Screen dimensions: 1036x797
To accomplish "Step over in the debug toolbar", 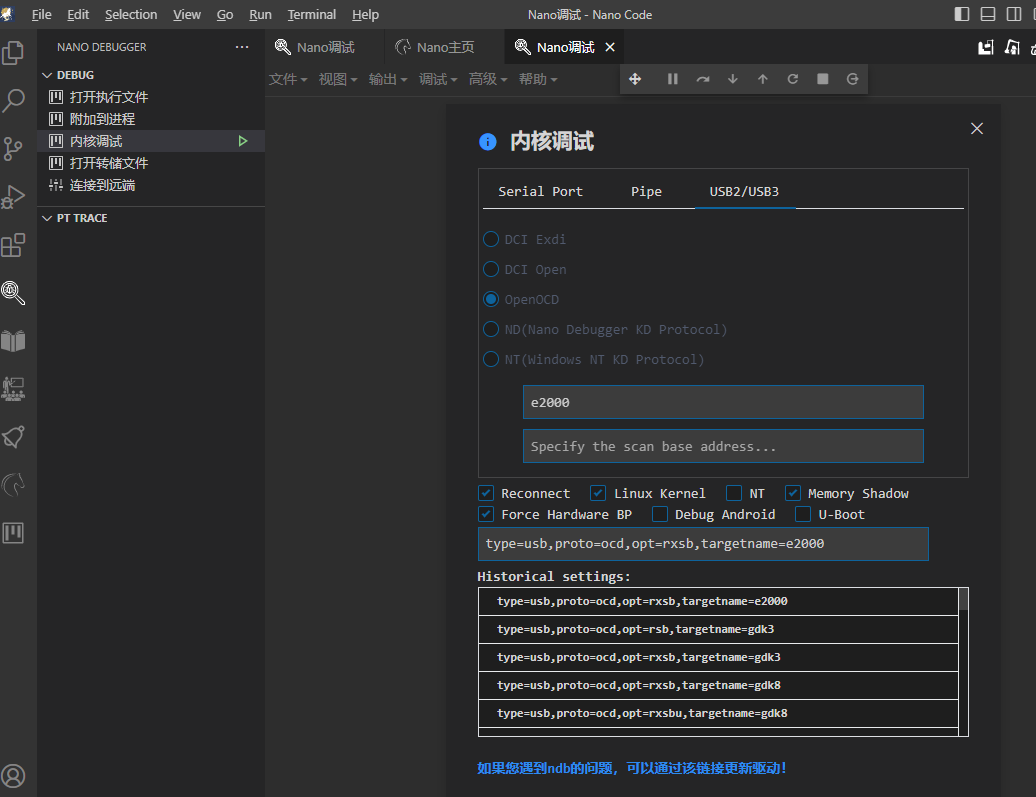I will click(703, 79).
